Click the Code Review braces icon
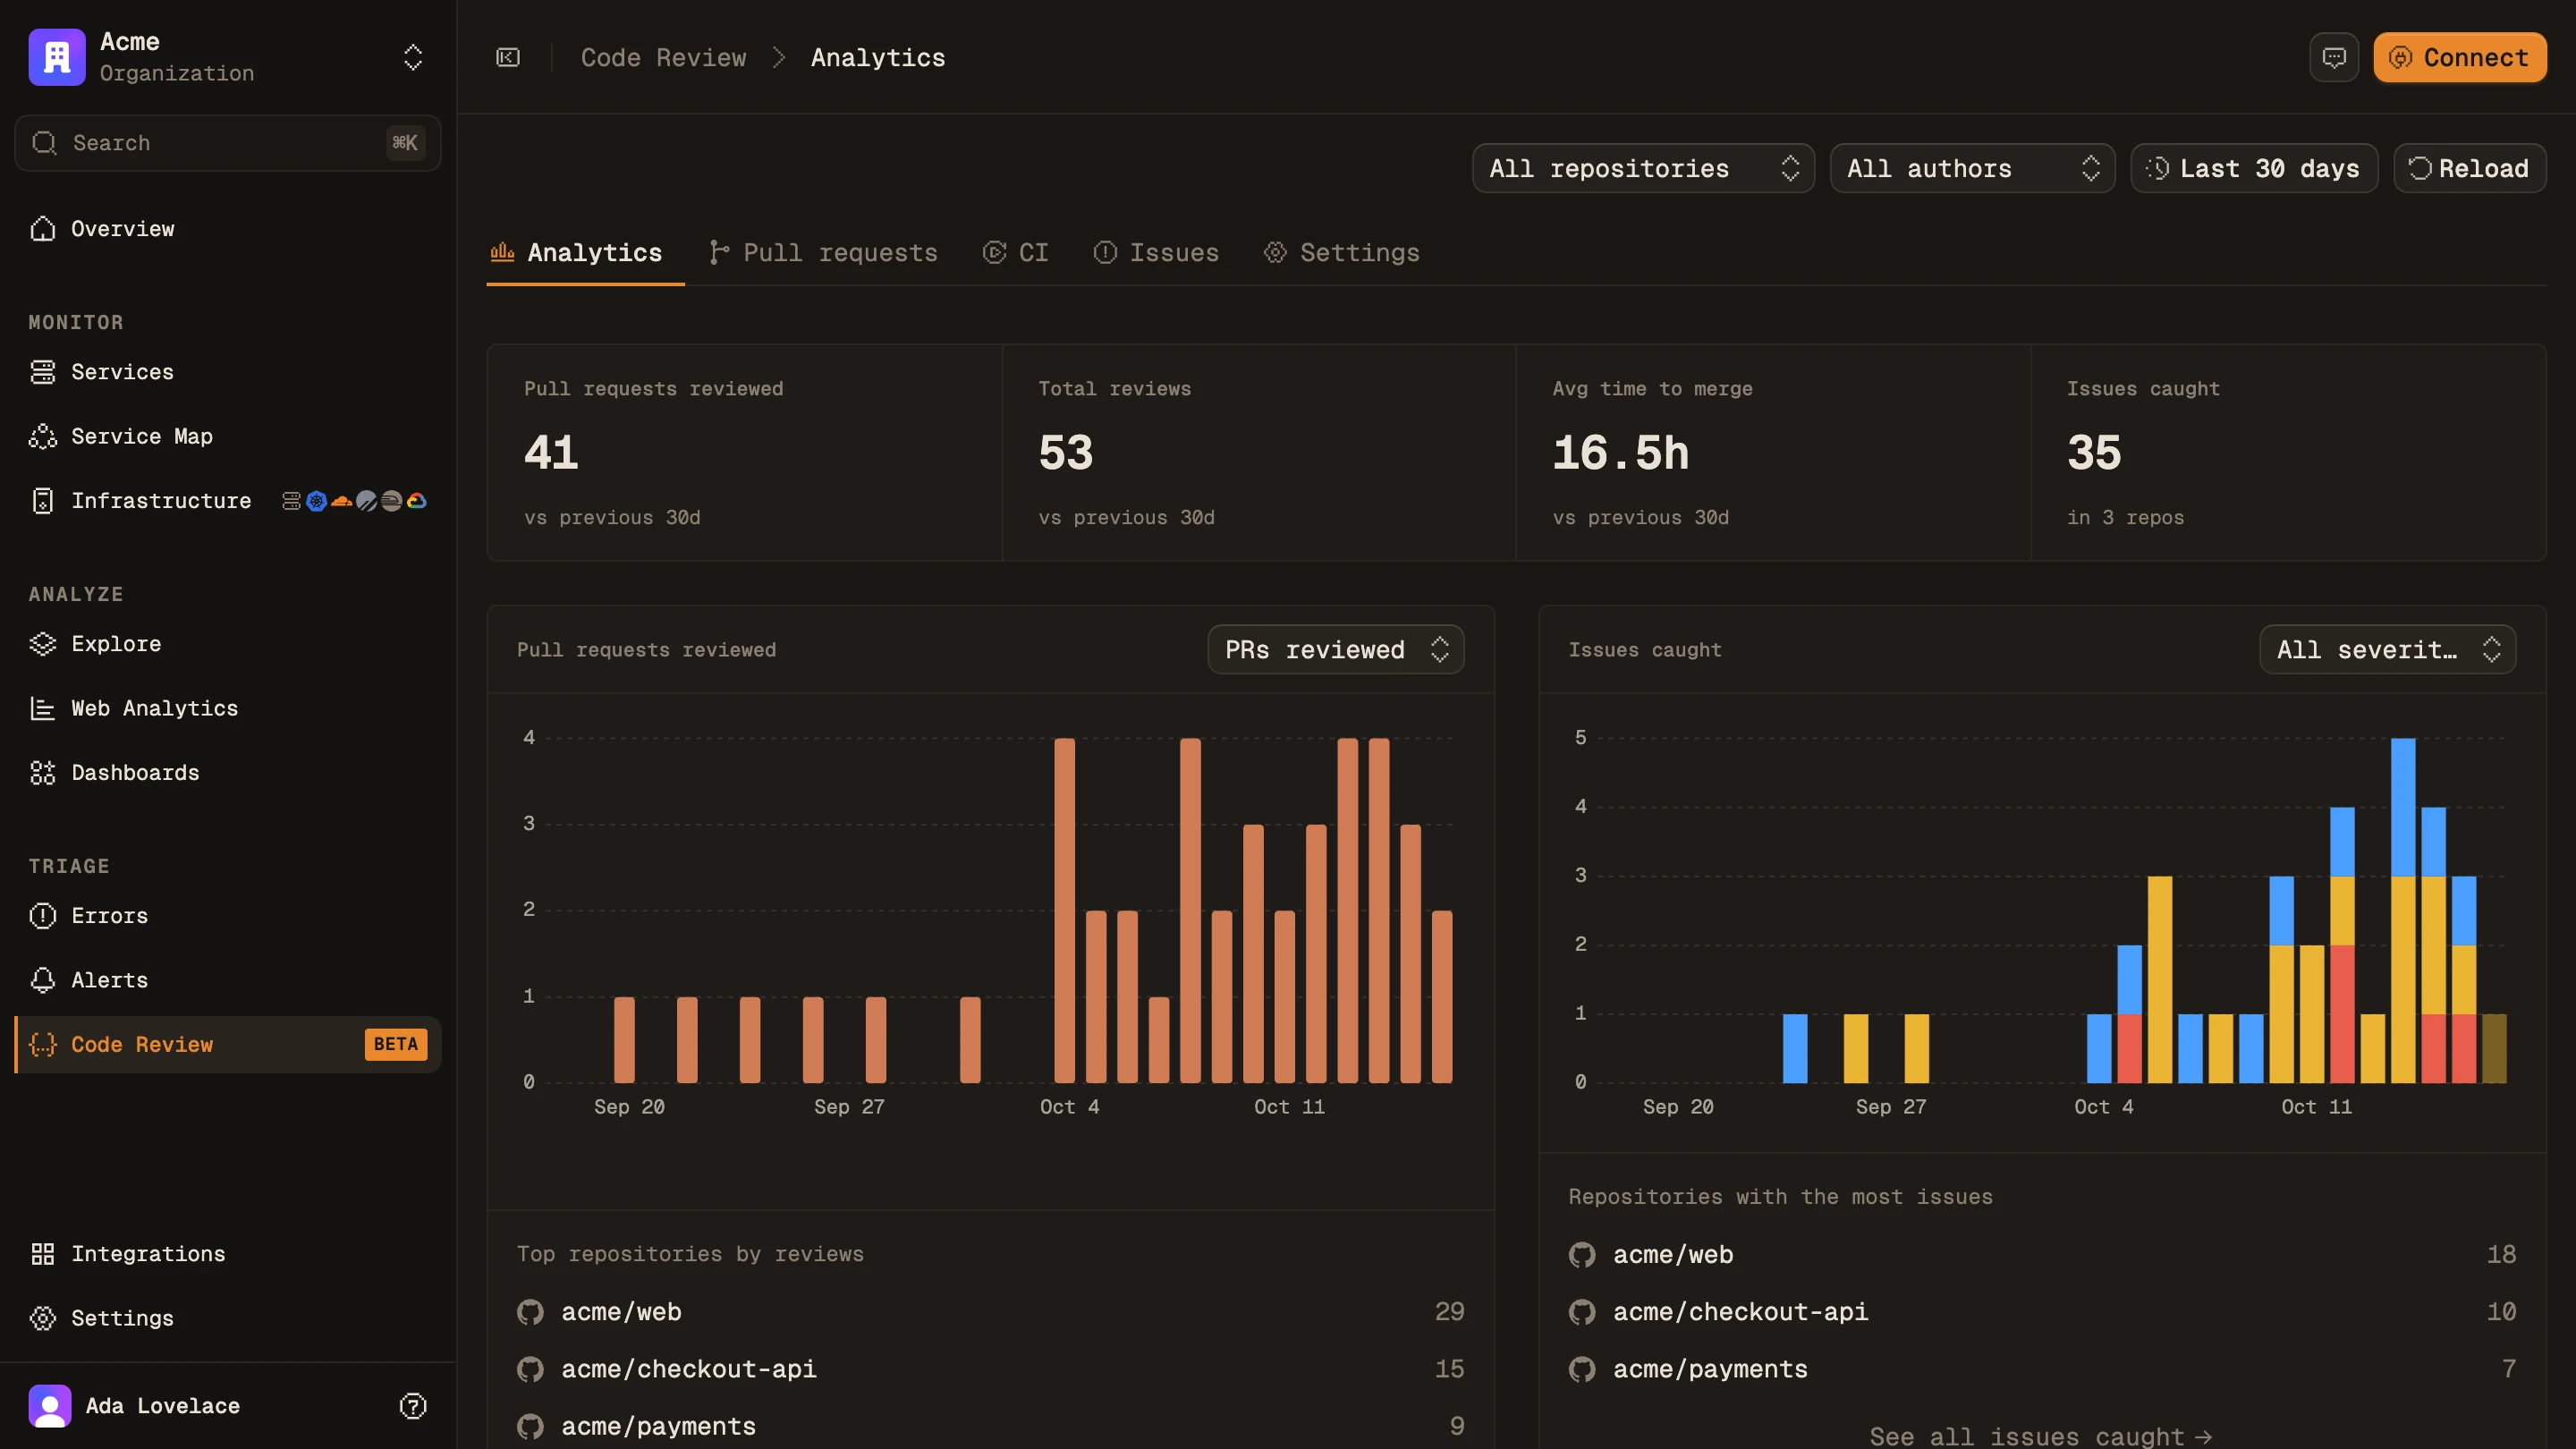Viewport: 2576px width, 1449px height. [43, 1044]
